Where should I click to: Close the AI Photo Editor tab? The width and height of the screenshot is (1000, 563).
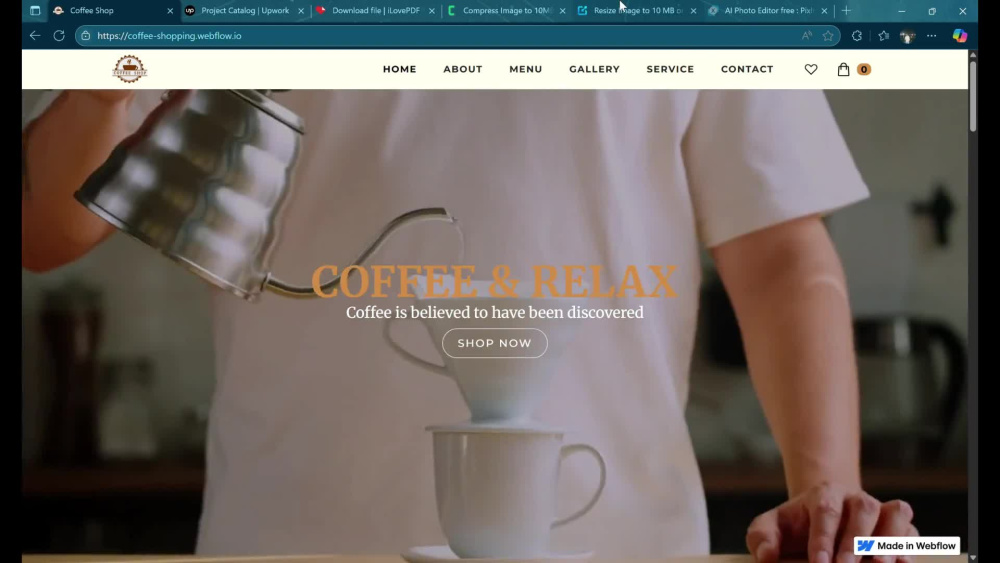[x=824, y=11]
